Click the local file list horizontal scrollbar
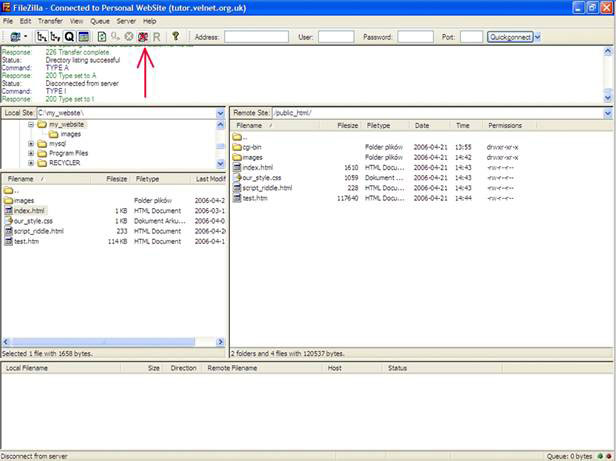 (104, 342)
